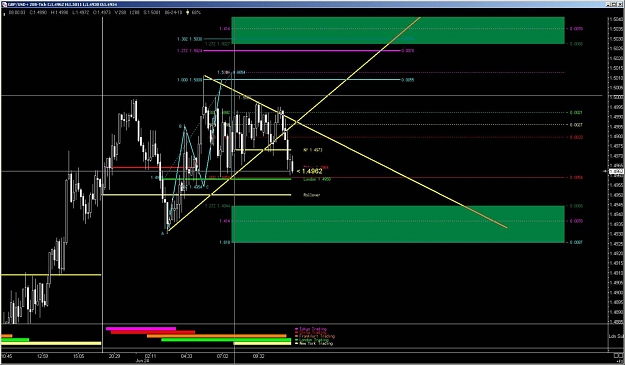Select the 1.414 label in the upper green zone

point(224,29)
